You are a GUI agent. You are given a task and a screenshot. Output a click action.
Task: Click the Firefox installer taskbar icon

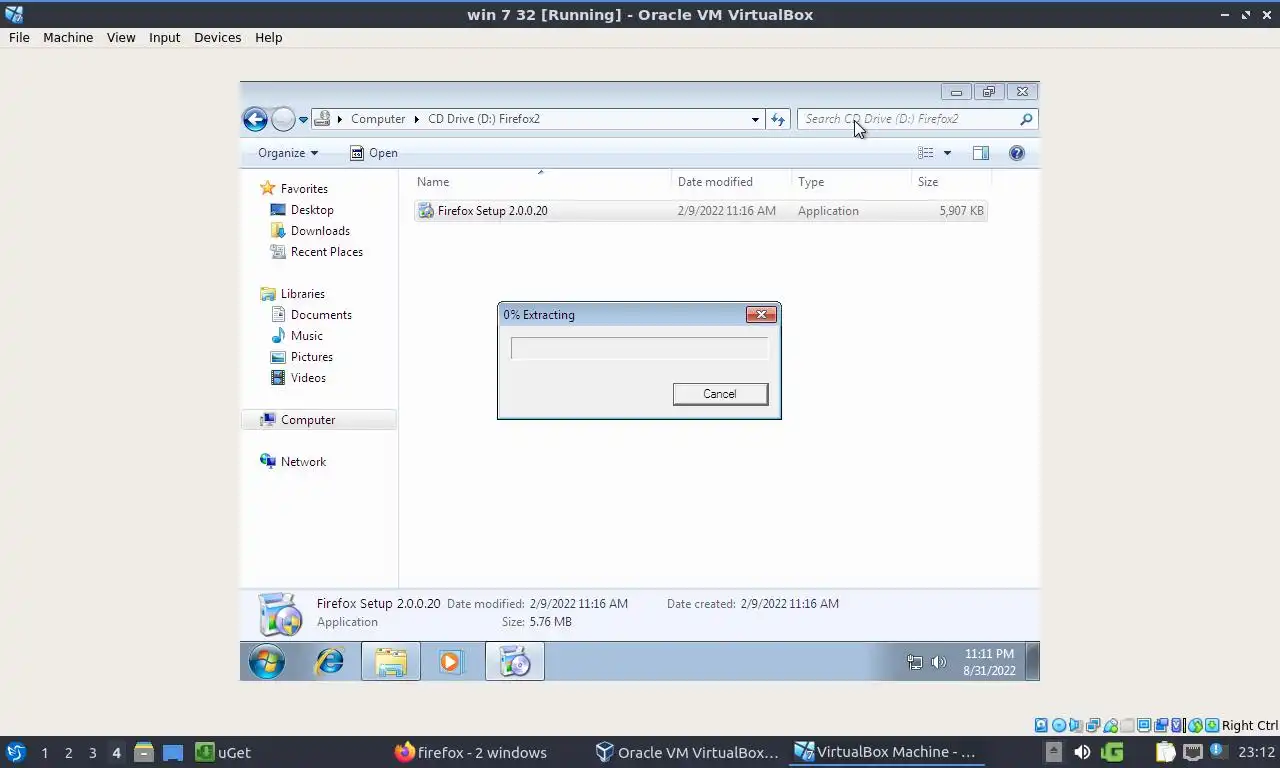pos(515,661)
